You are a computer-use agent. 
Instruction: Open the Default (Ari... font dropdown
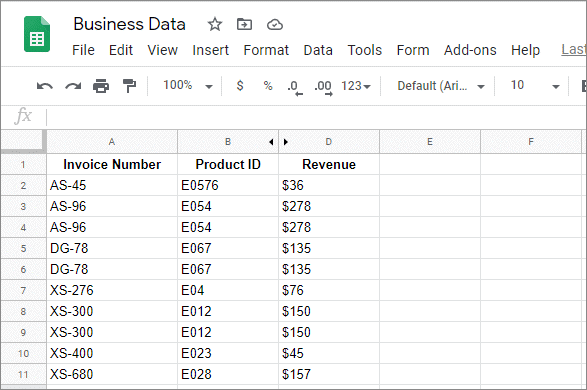click(x=441, y=86)
